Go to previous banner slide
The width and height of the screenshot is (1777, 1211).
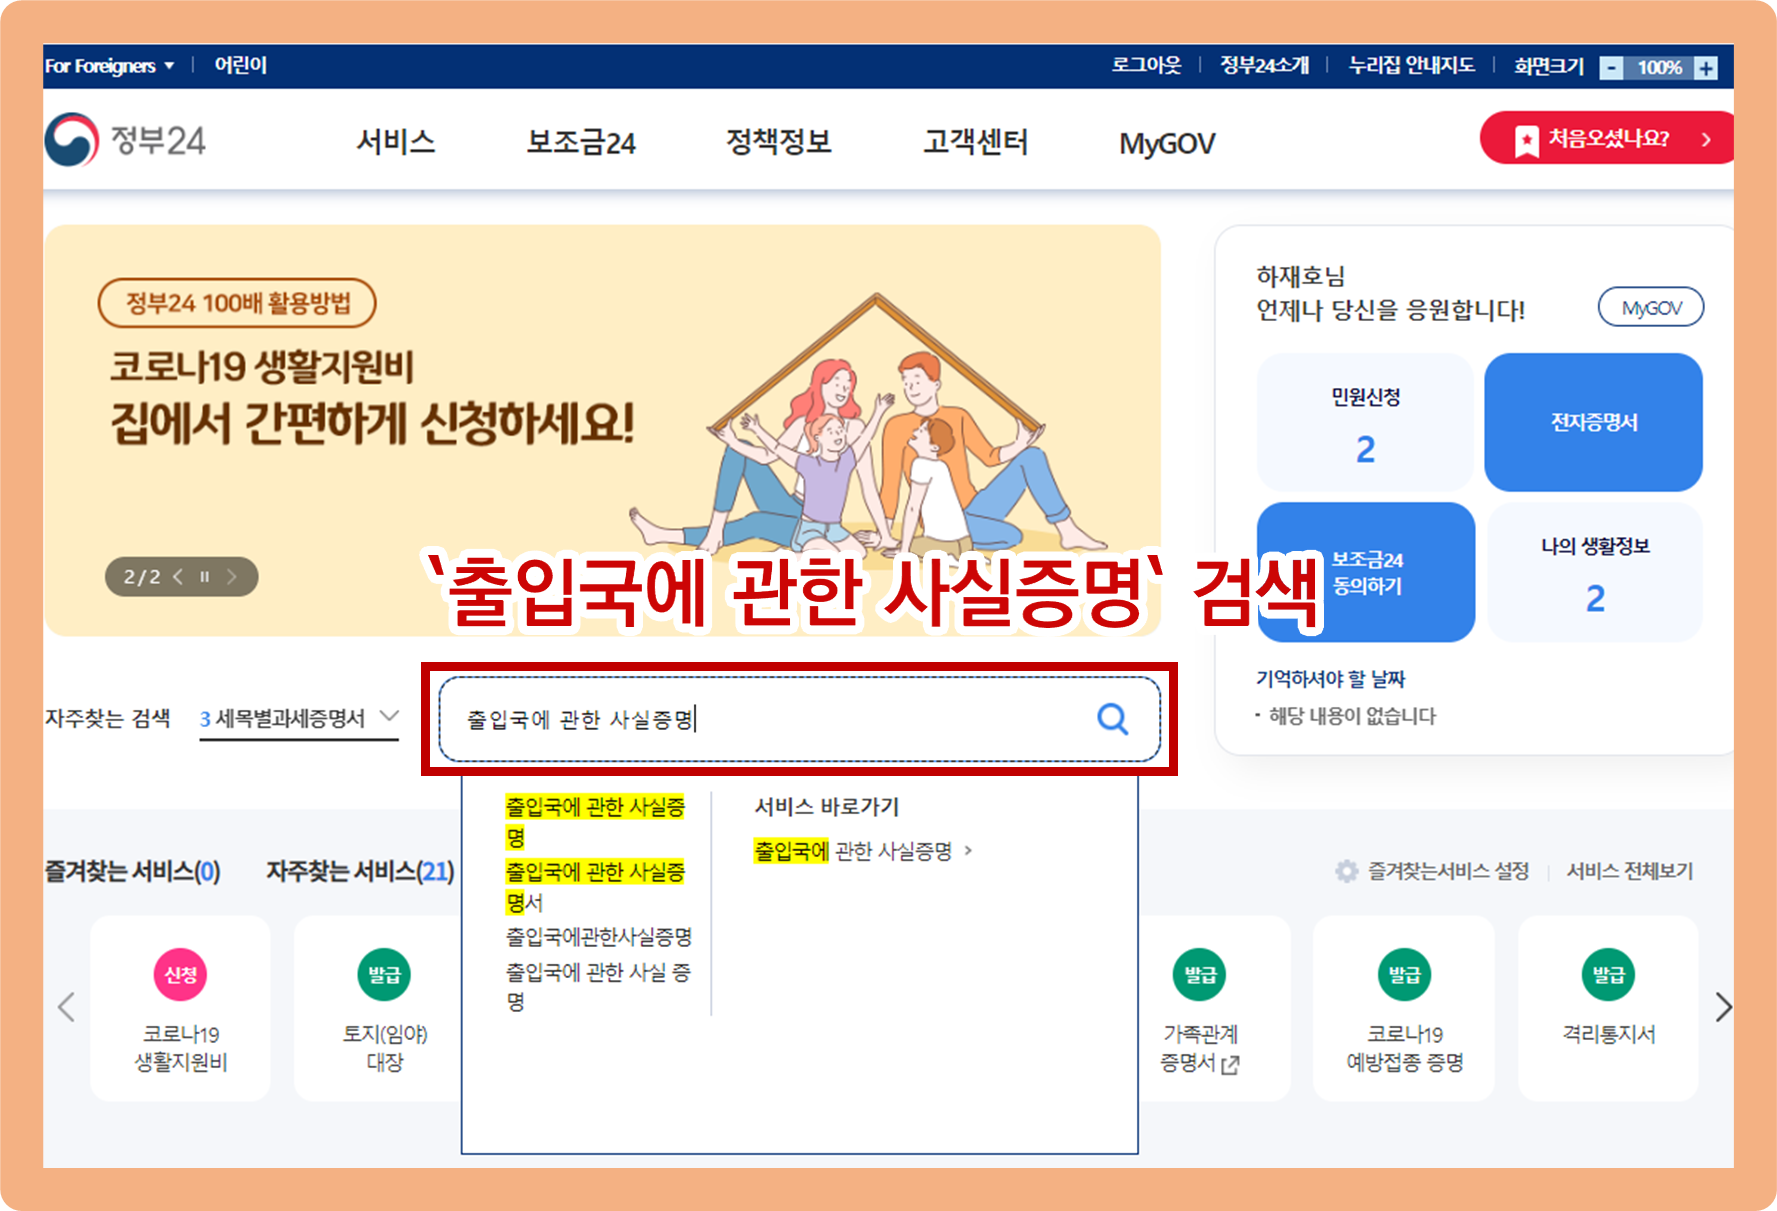coord(178,576)
